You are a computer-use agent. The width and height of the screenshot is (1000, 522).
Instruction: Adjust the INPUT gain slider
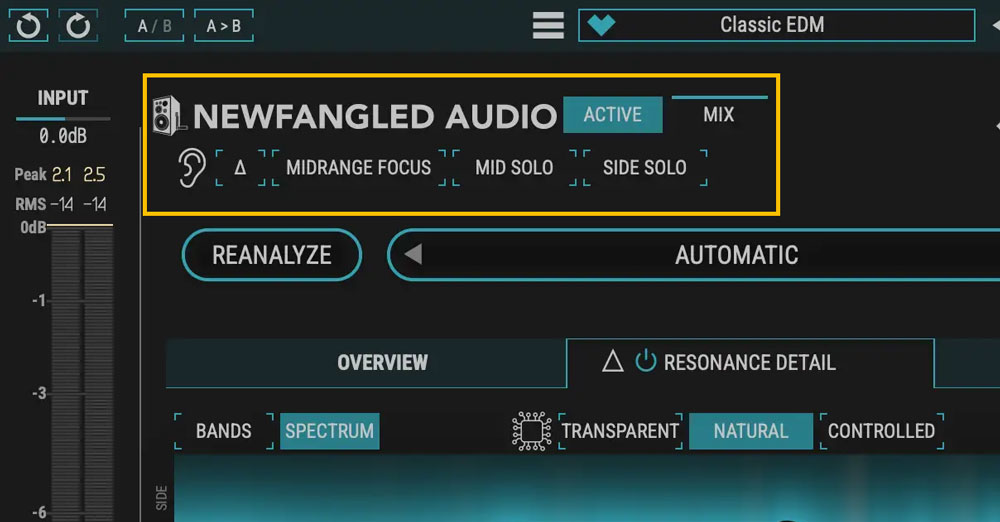(62, 119)
